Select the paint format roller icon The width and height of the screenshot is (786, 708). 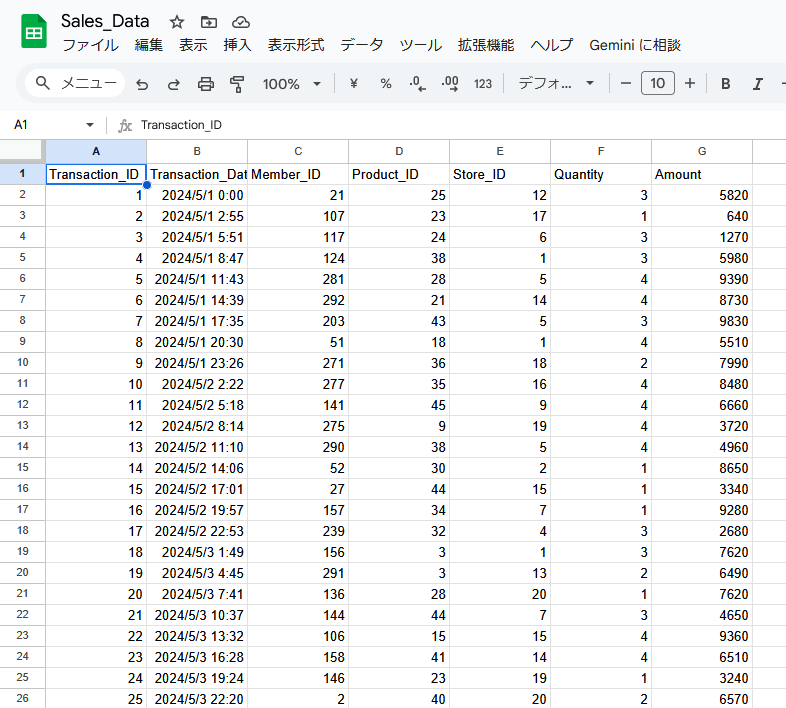point(237,84)
